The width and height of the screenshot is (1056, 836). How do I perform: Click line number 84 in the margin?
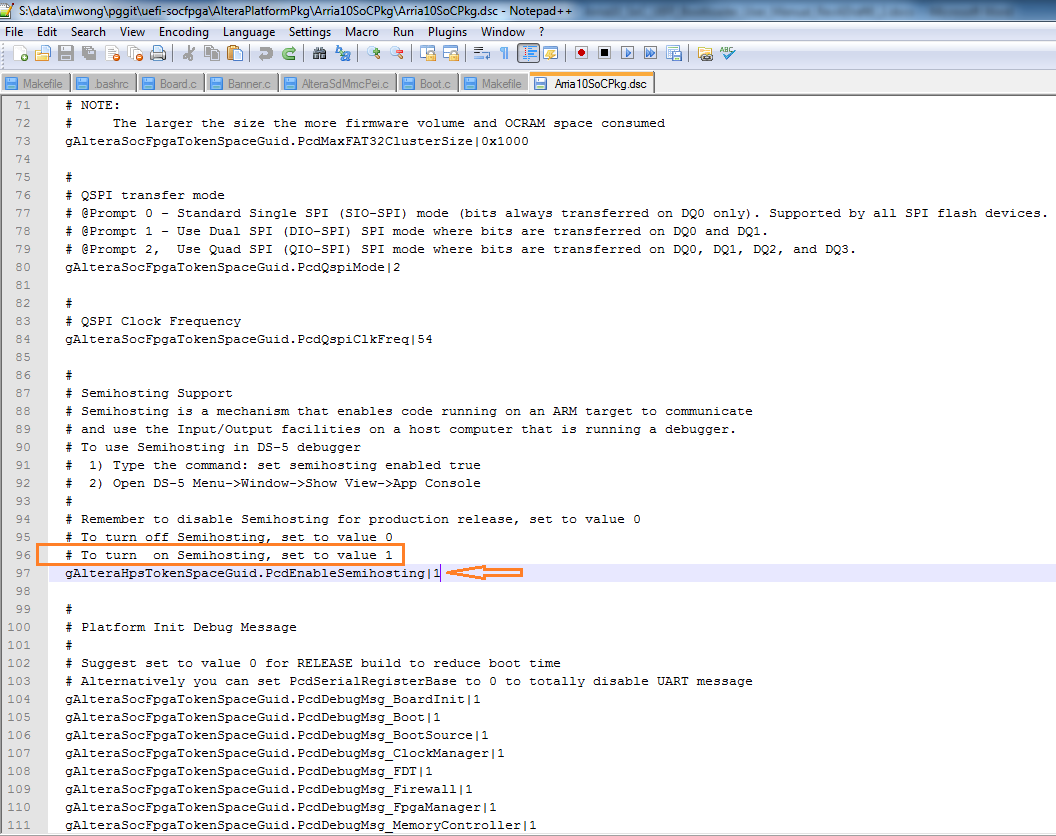tap(23, 340)
